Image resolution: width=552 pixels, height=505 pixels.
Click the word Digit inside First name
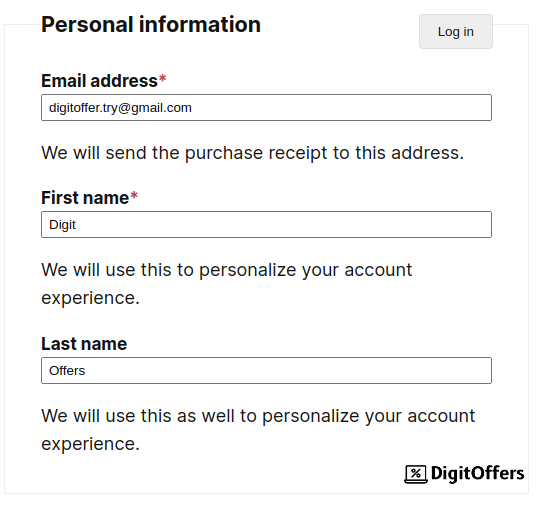click(62, 225)
